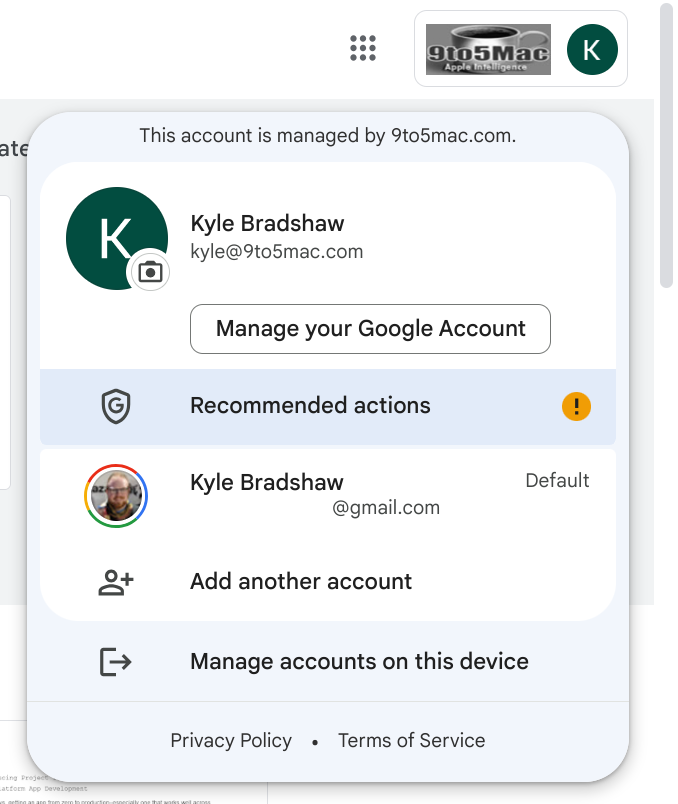The height and width of the screenshot is (804, 678).
Task: Click the 9to5Mac organization logo
Action: pyautogui.click(x=488, y=49)
